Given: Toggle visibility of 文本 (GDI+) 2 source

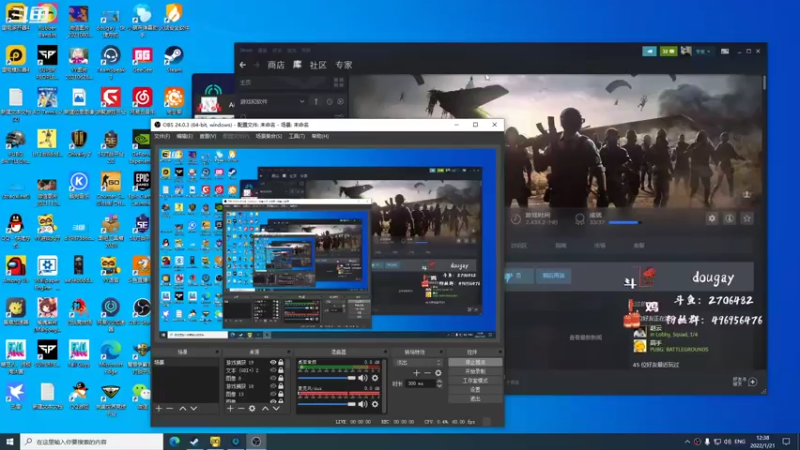Looking at the screenshot, I should 273,370.
